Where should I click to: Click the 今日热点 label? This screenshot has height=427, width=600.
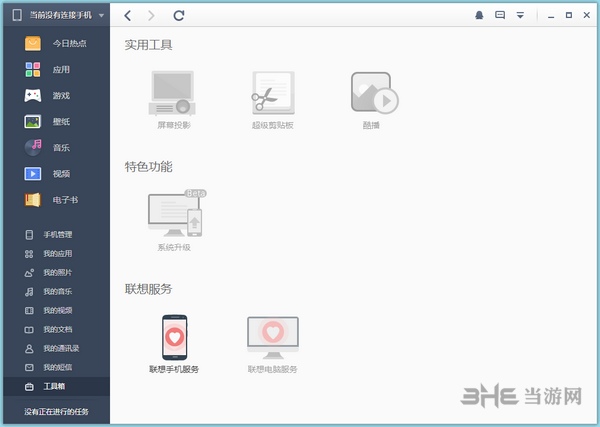tap(70, 43)
